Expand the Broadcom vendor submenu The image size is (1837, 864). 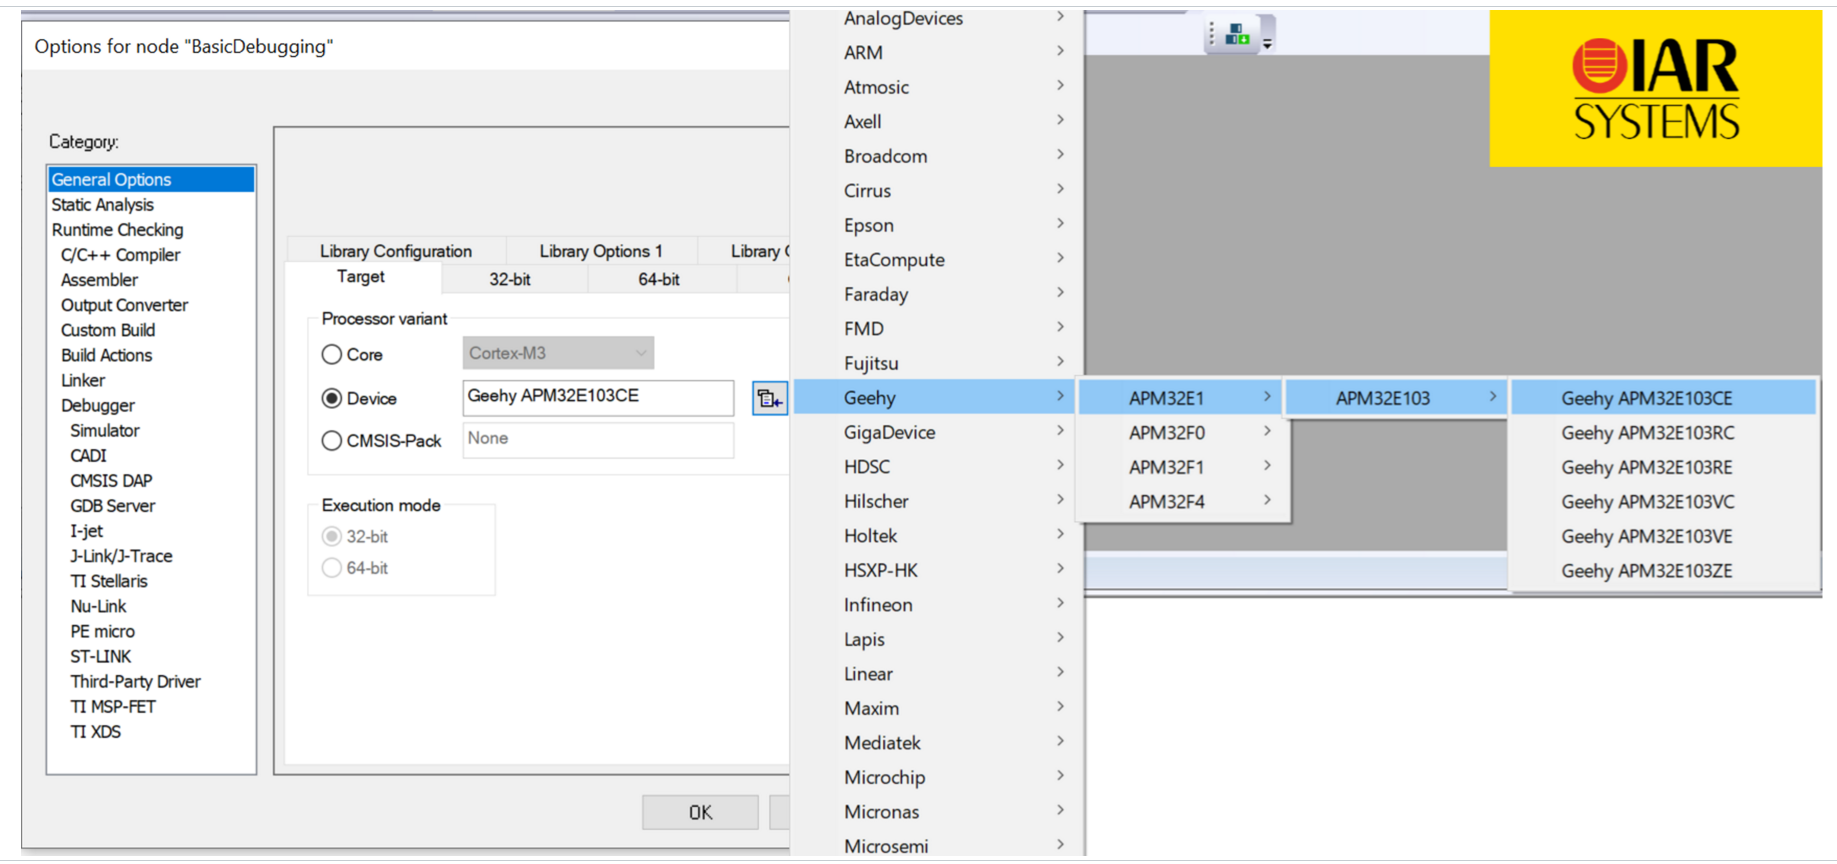(x=938, y=156)
